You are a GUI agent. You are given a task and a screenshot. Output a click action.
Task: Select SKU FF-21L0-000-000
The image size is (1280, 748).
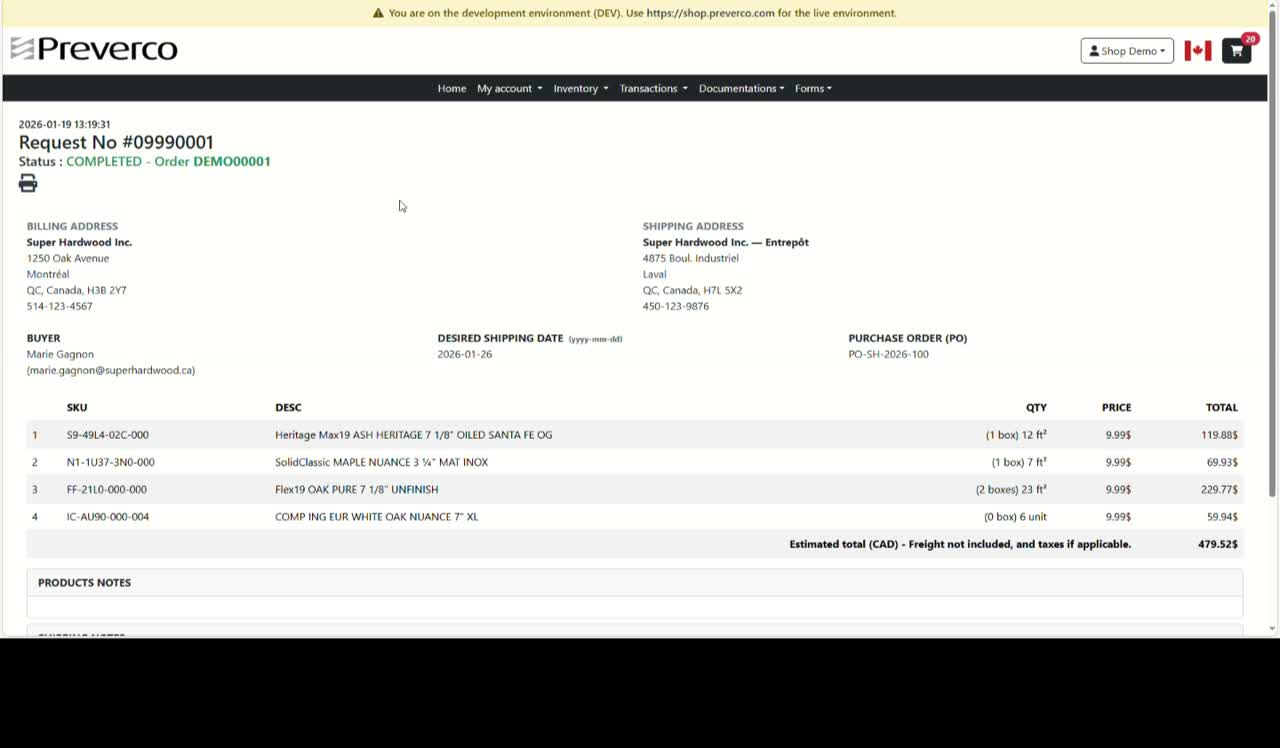(107, 489)
